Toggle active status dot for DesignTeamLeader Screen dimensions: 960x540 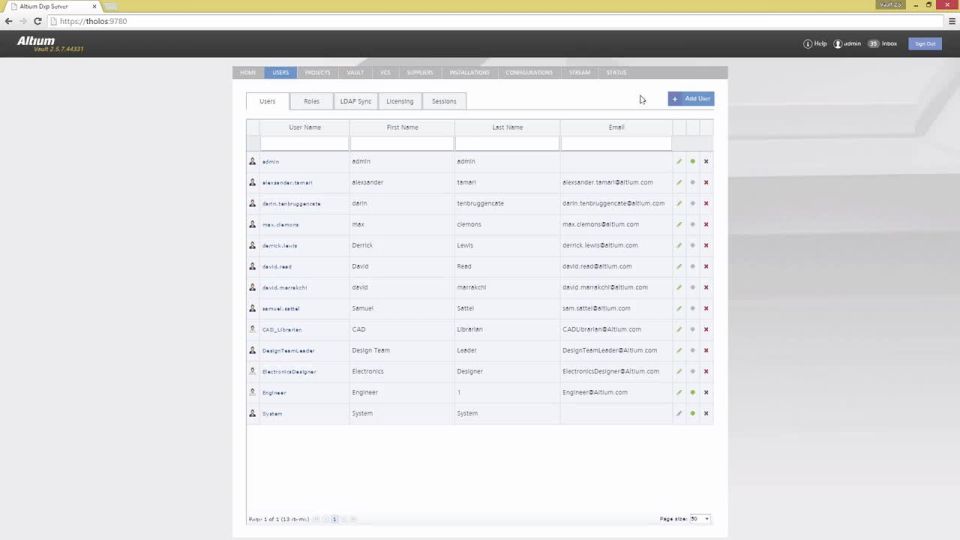(692, 350)
